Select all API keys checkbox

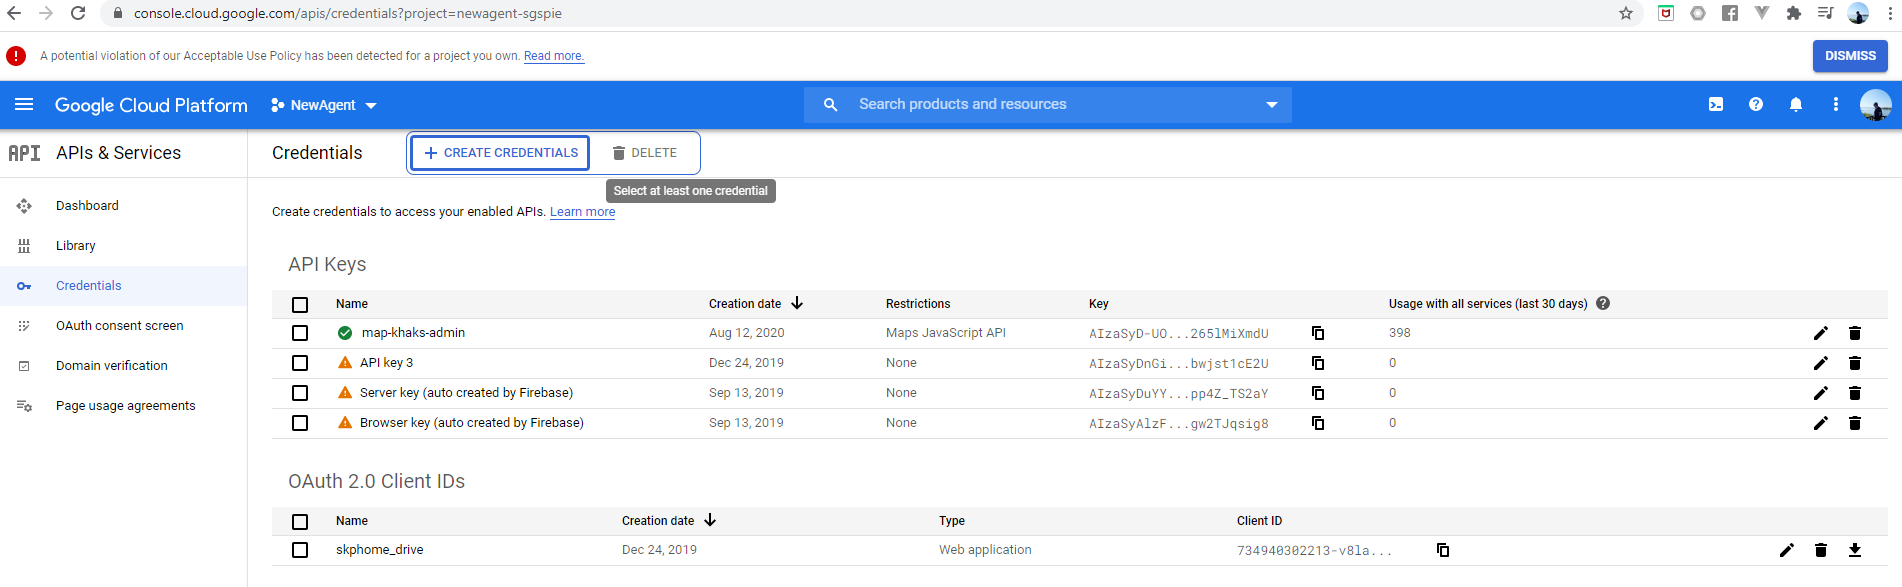pyautogui.click(x=300, y=304)
